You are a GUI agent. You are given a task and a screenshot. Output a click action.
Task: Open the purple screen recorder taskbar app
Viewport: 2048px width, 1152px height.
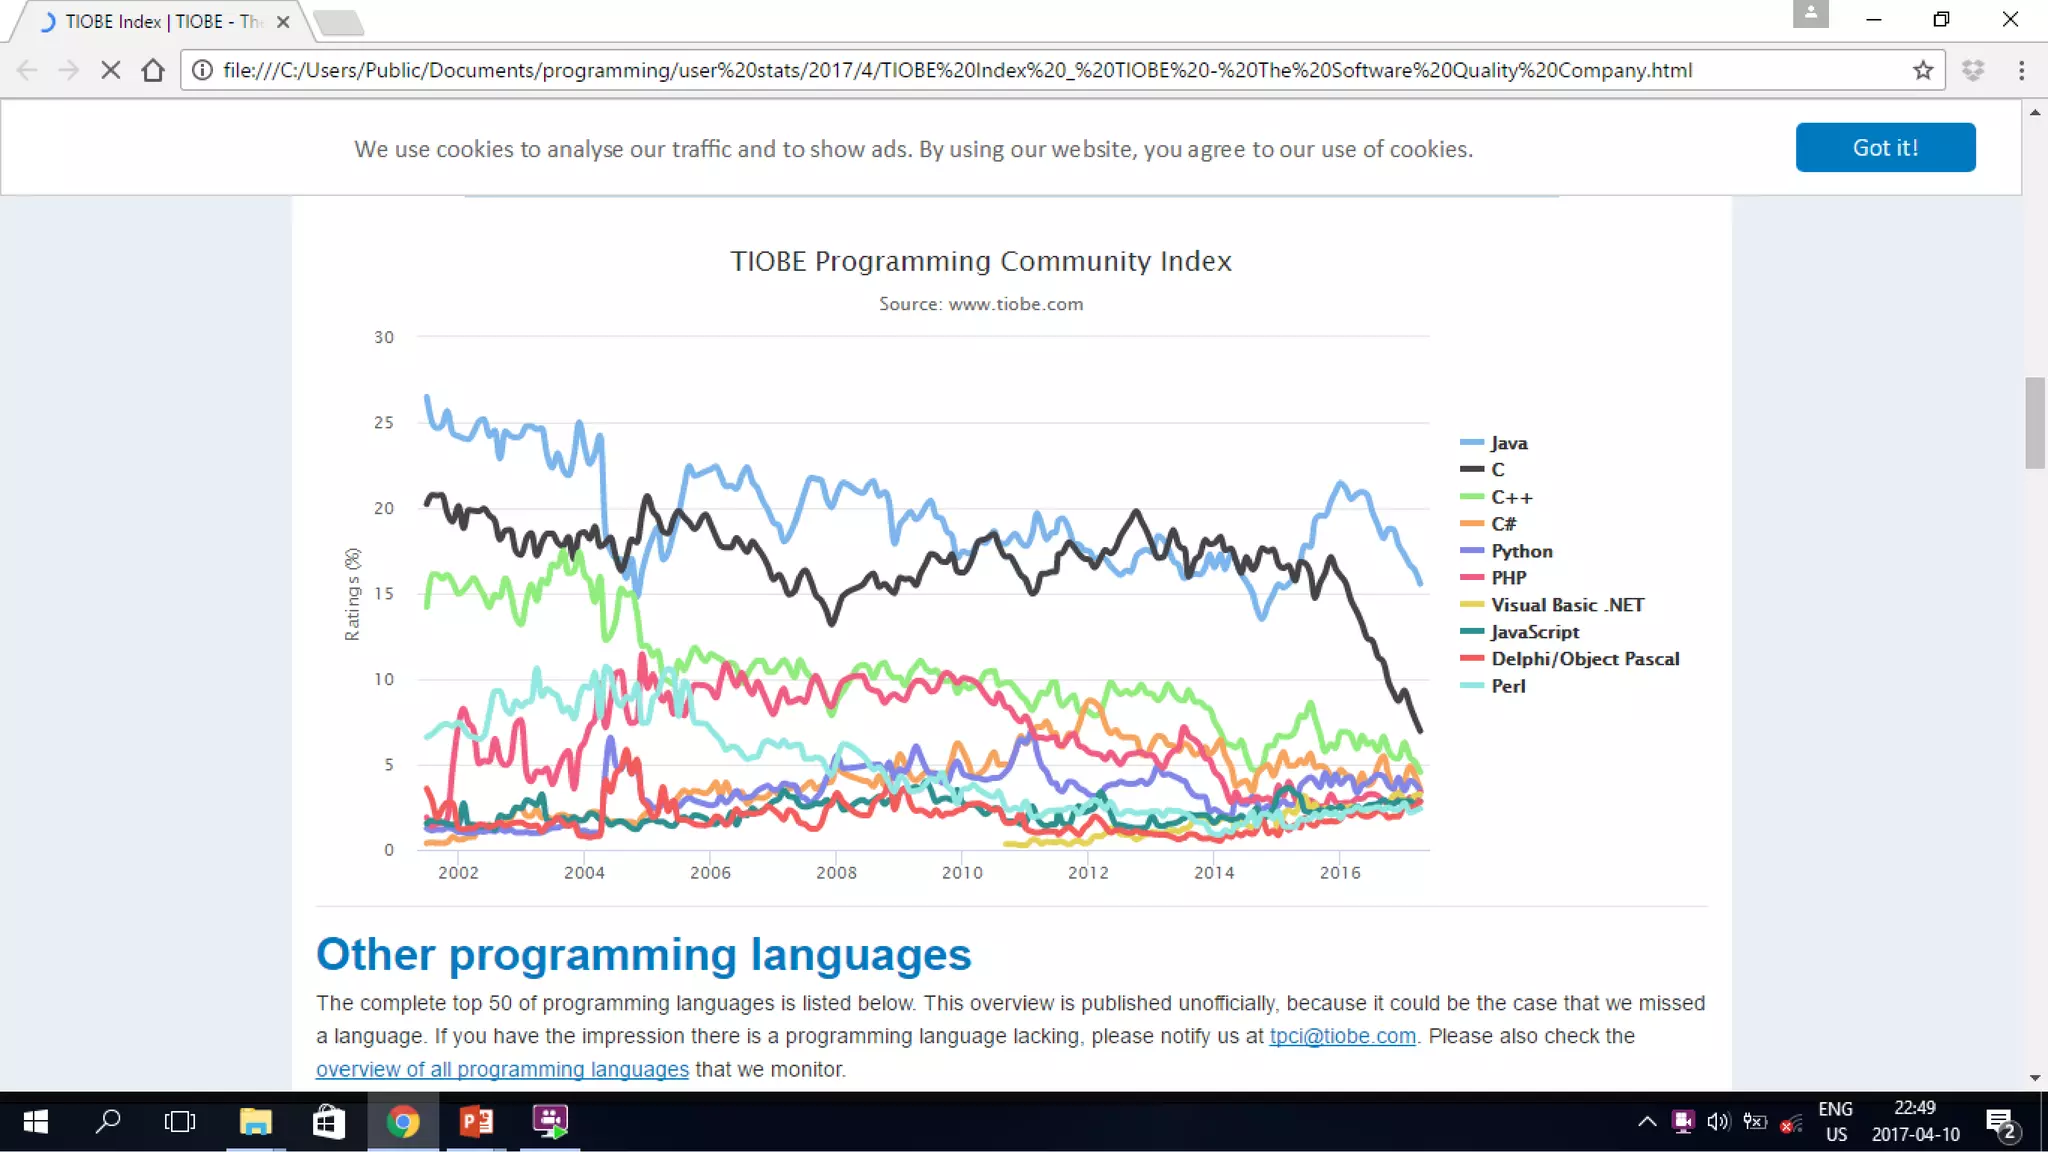(550, 1122)
